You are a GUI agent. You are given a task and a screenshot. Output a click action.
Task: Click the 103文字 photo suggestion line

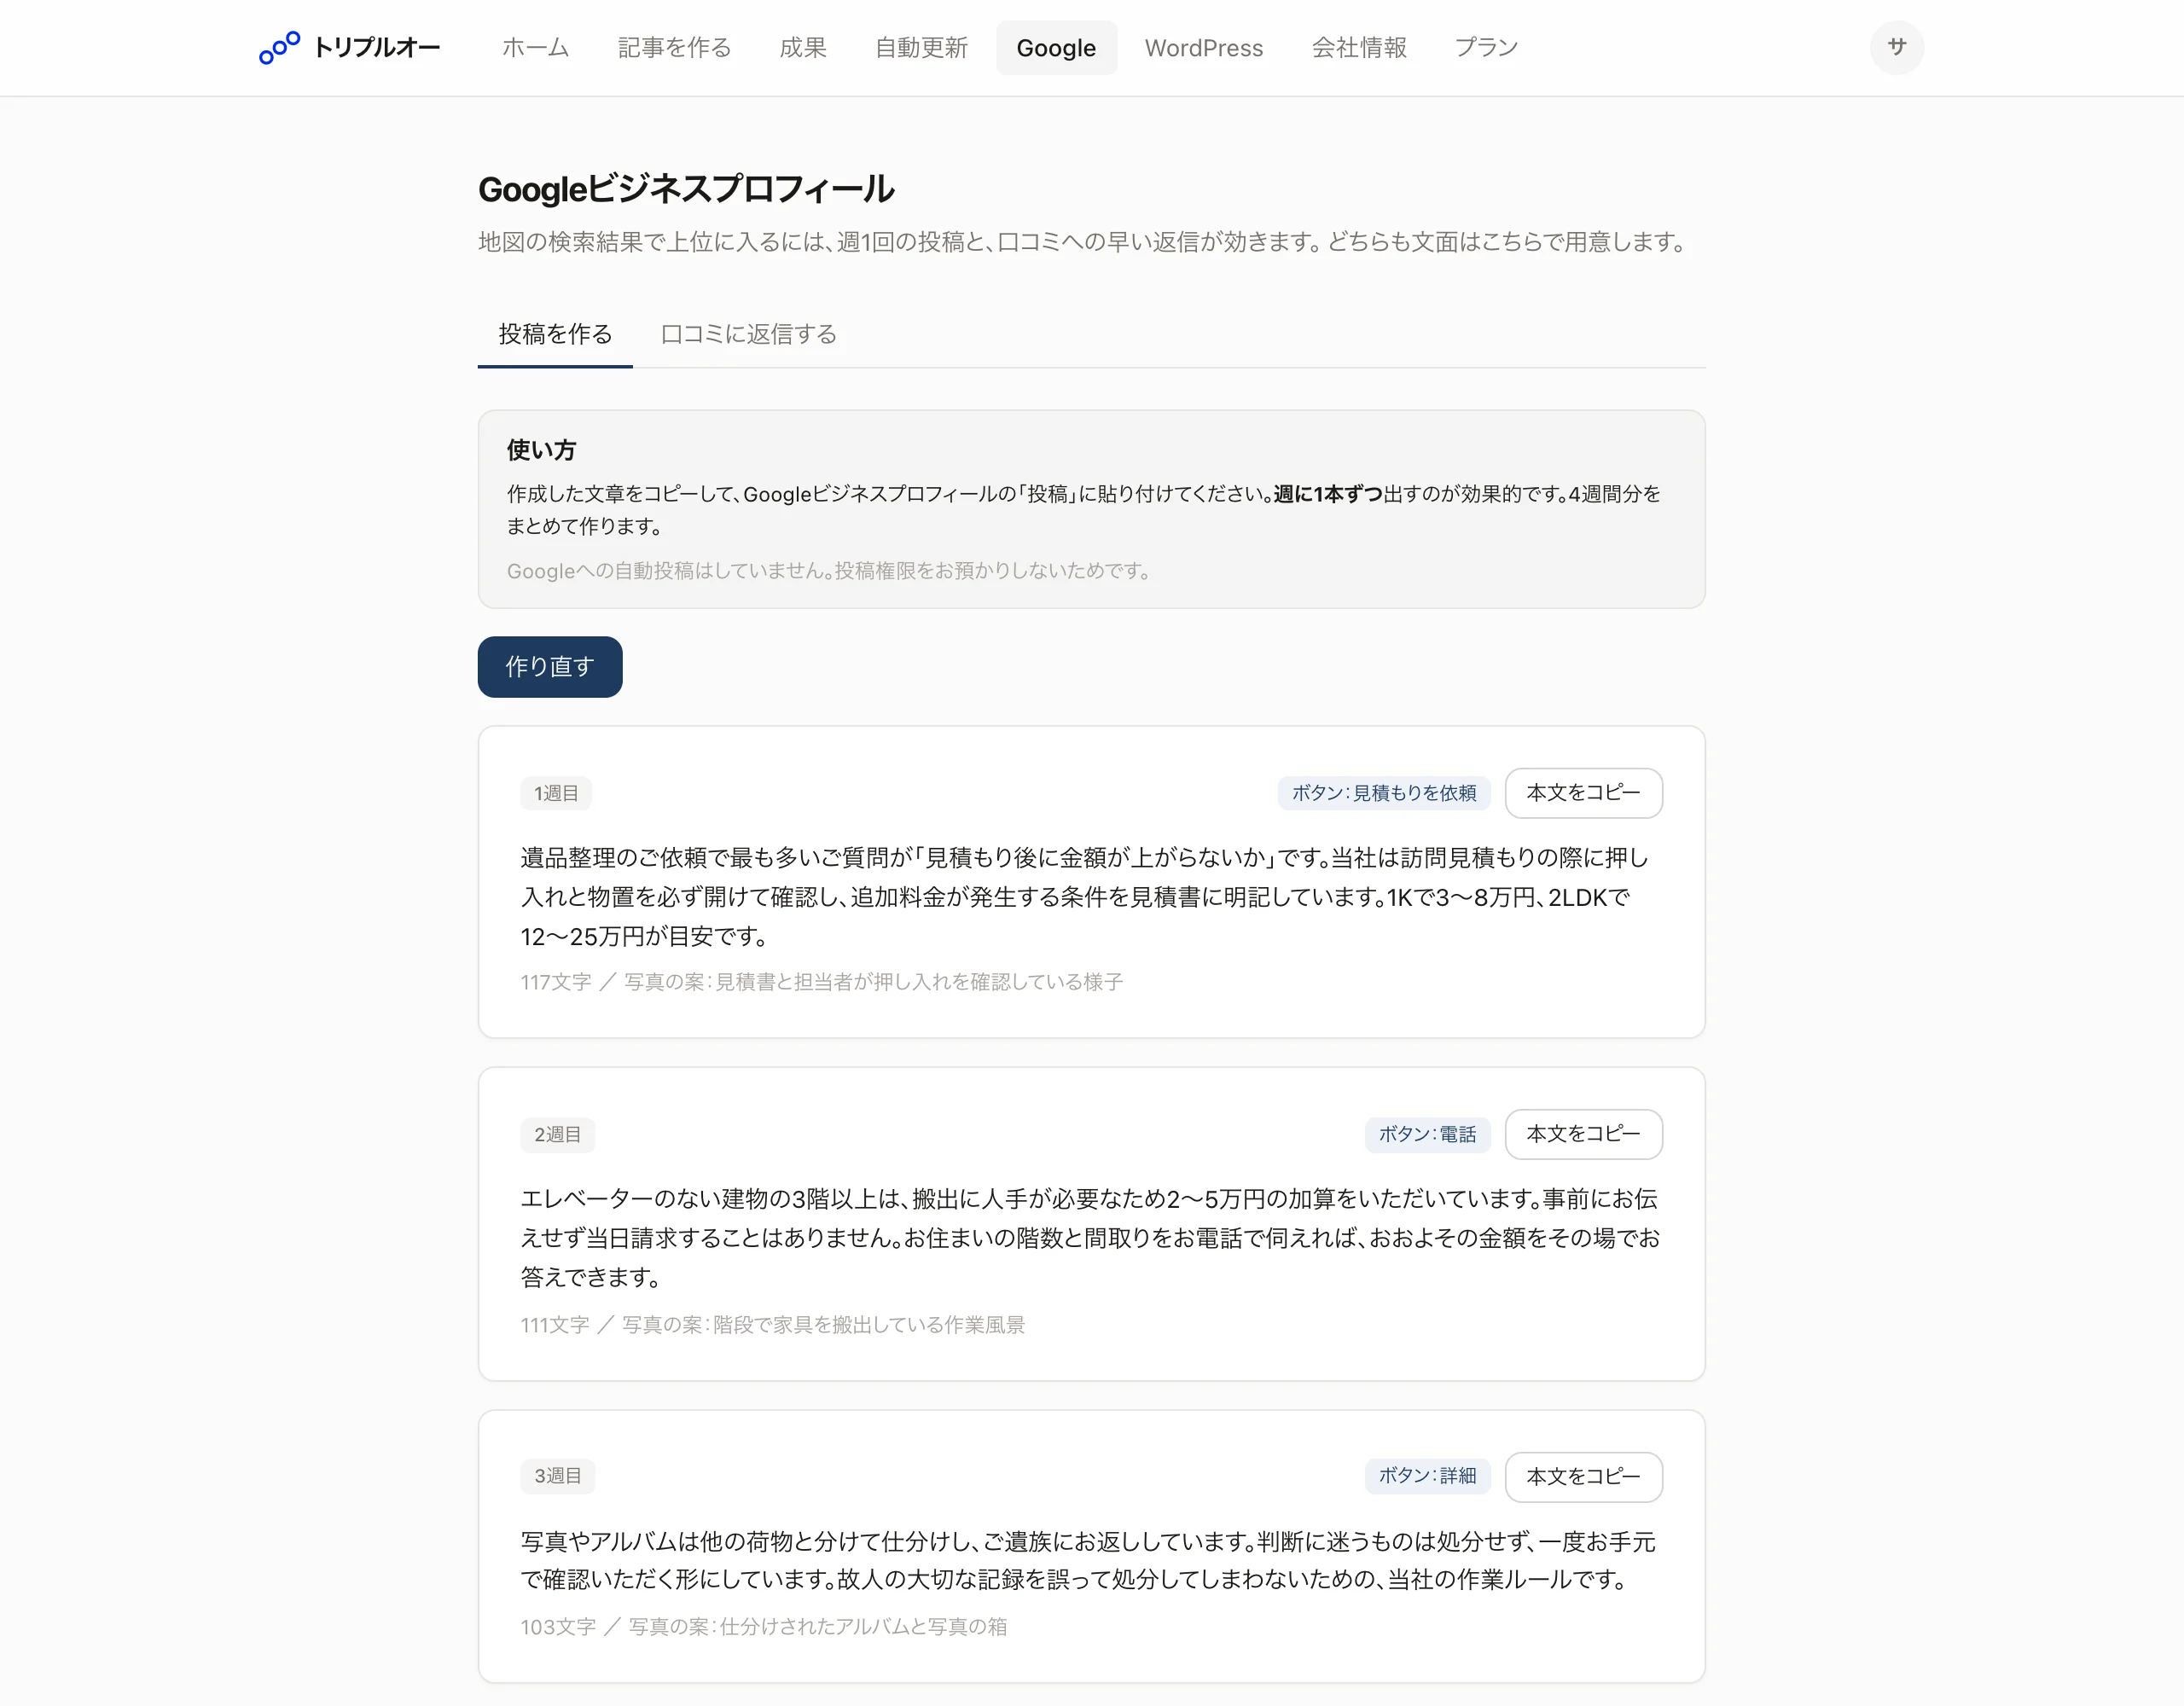(763, 1627)
